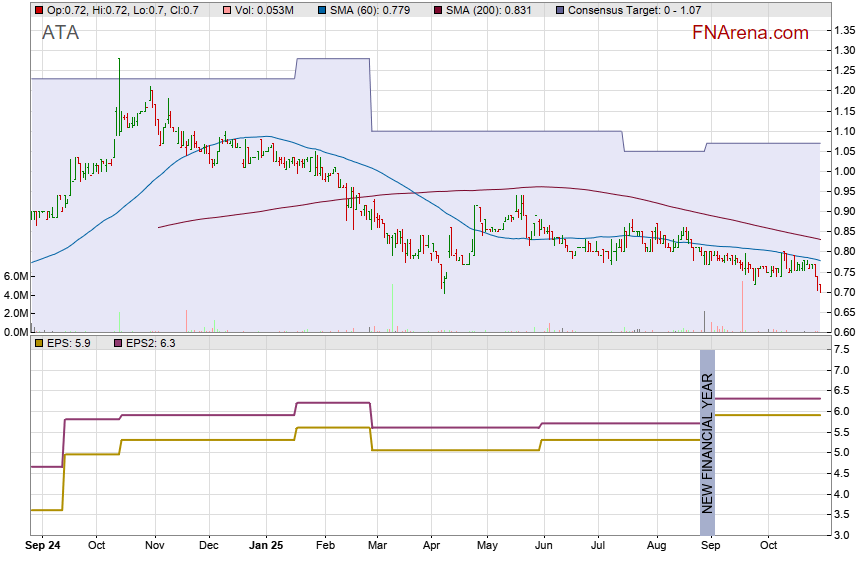Click the Jan 25 date label

click(266, 546)
